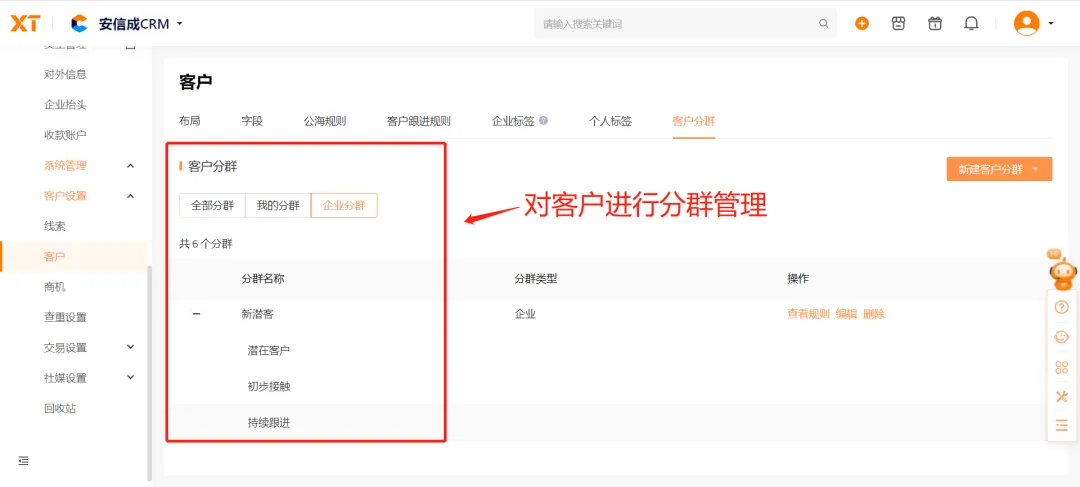
Task: Switch to the 个人标签 tab
Action: (x=610, y=121)
